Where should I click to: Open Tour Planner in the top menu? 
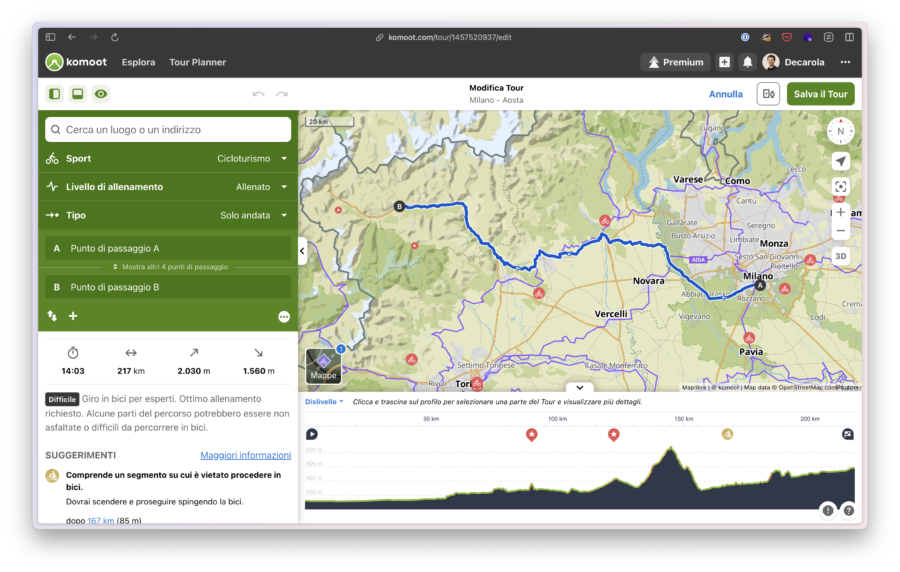point(197,62)
